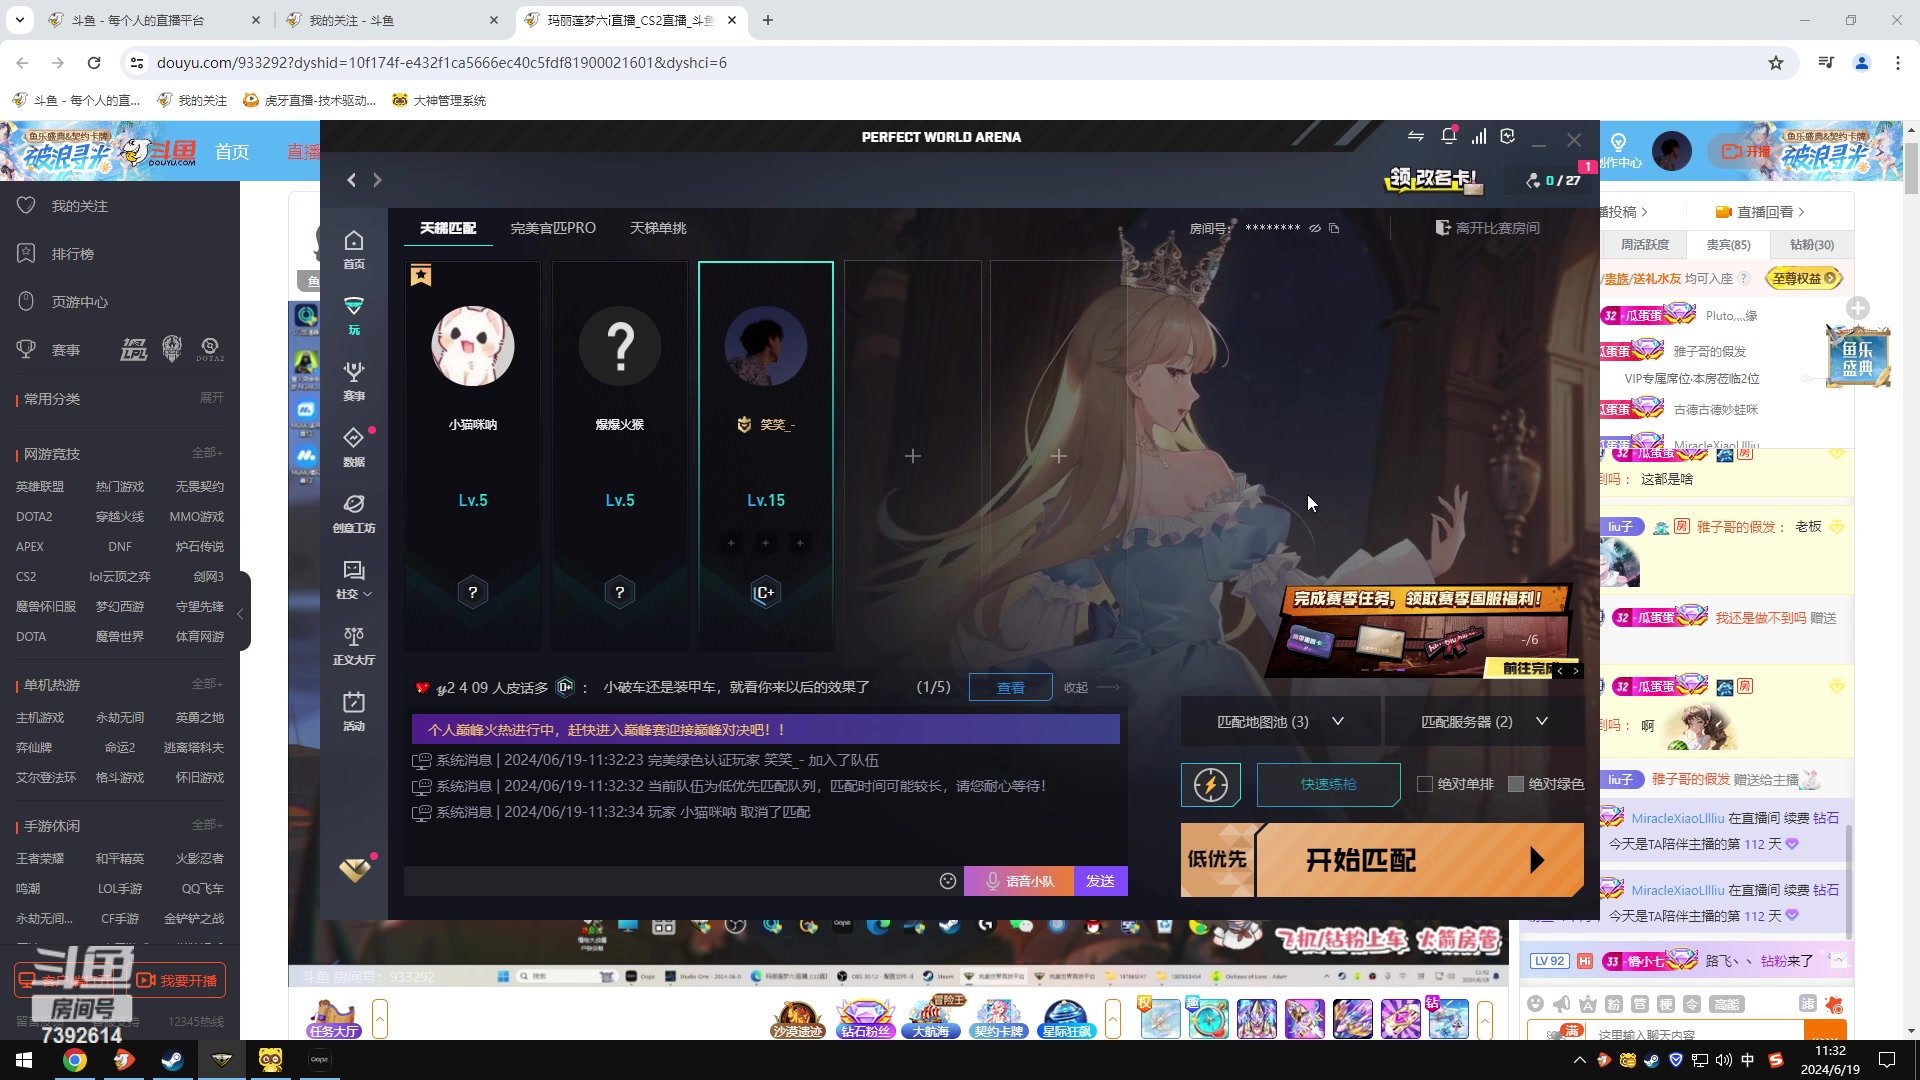The height and width of the screenshot is (1080, 1920).
Task: Click the lightning quick-match icon button
Action: tap(1211, 785)
